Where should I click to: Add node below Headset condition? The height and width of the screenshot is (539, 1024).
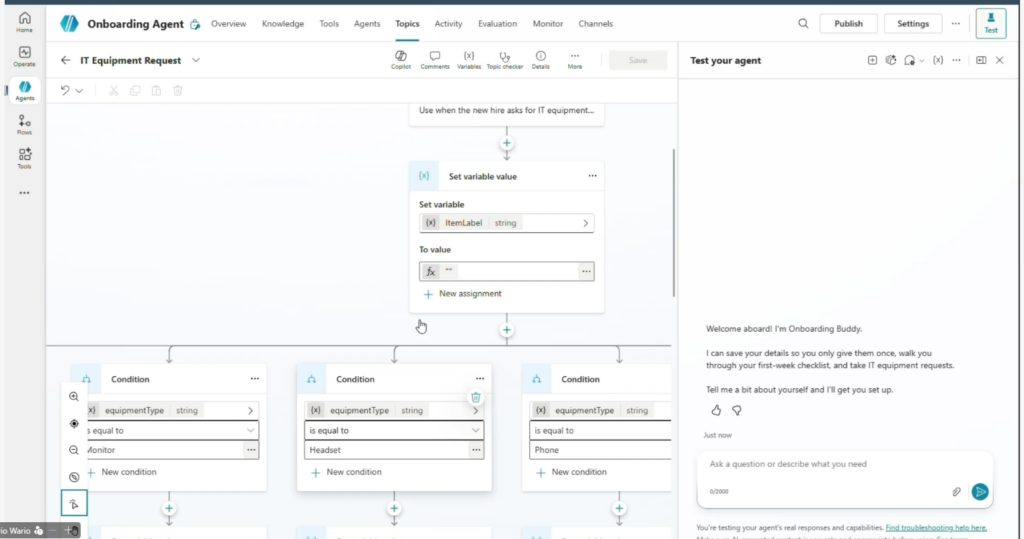pyautogui.click(x=394, y=508)
